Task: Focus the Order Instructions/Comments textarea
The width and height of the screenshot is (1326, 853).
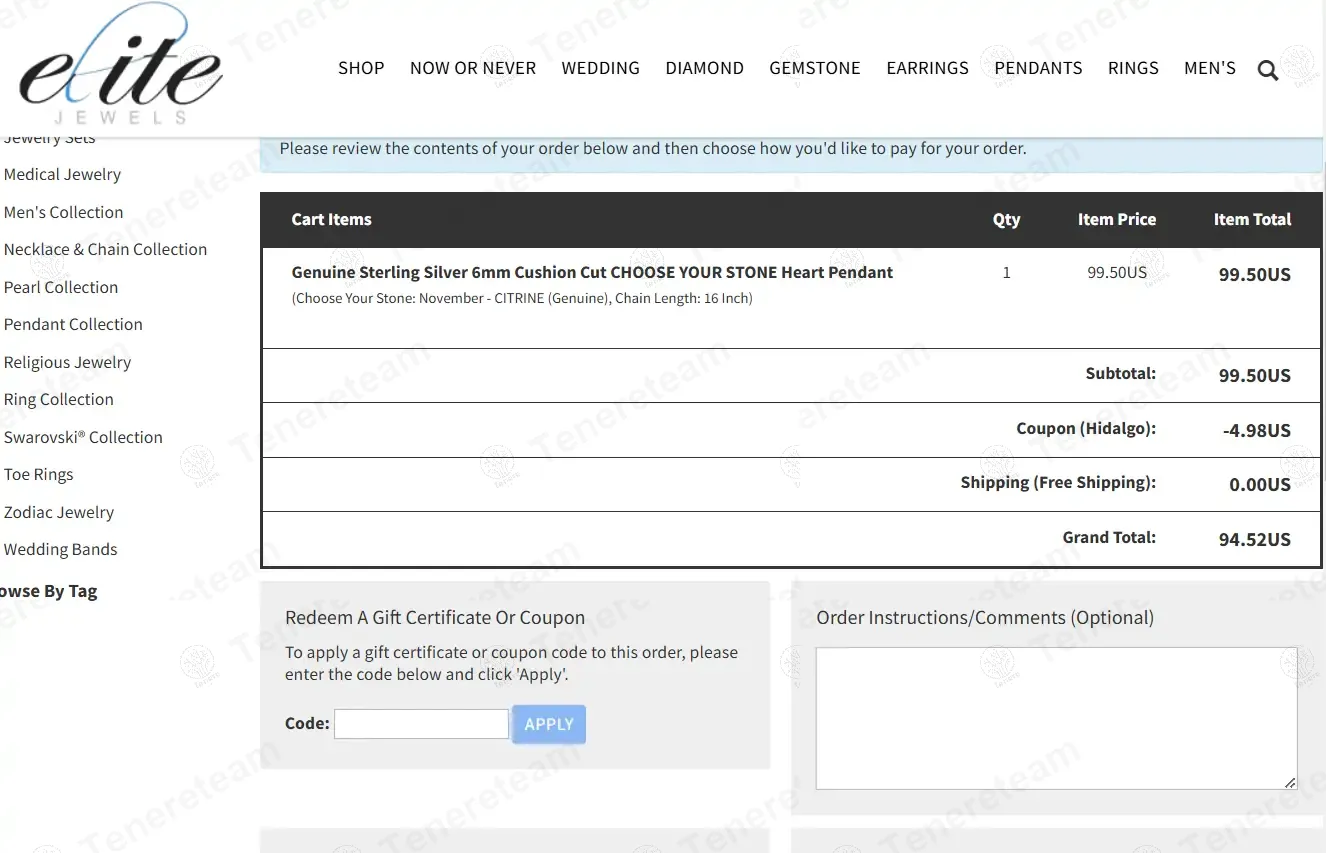Action: click(x=1057, y=718)
